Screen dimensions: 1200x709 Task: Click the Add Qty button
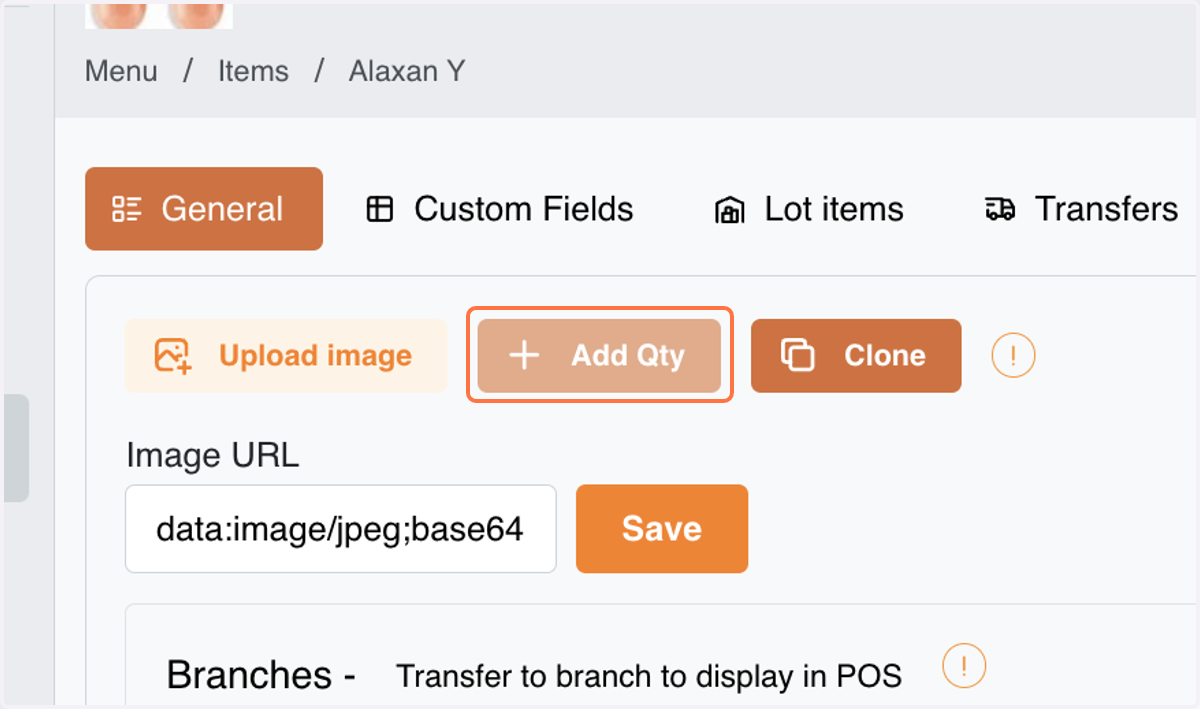(600, 356)
